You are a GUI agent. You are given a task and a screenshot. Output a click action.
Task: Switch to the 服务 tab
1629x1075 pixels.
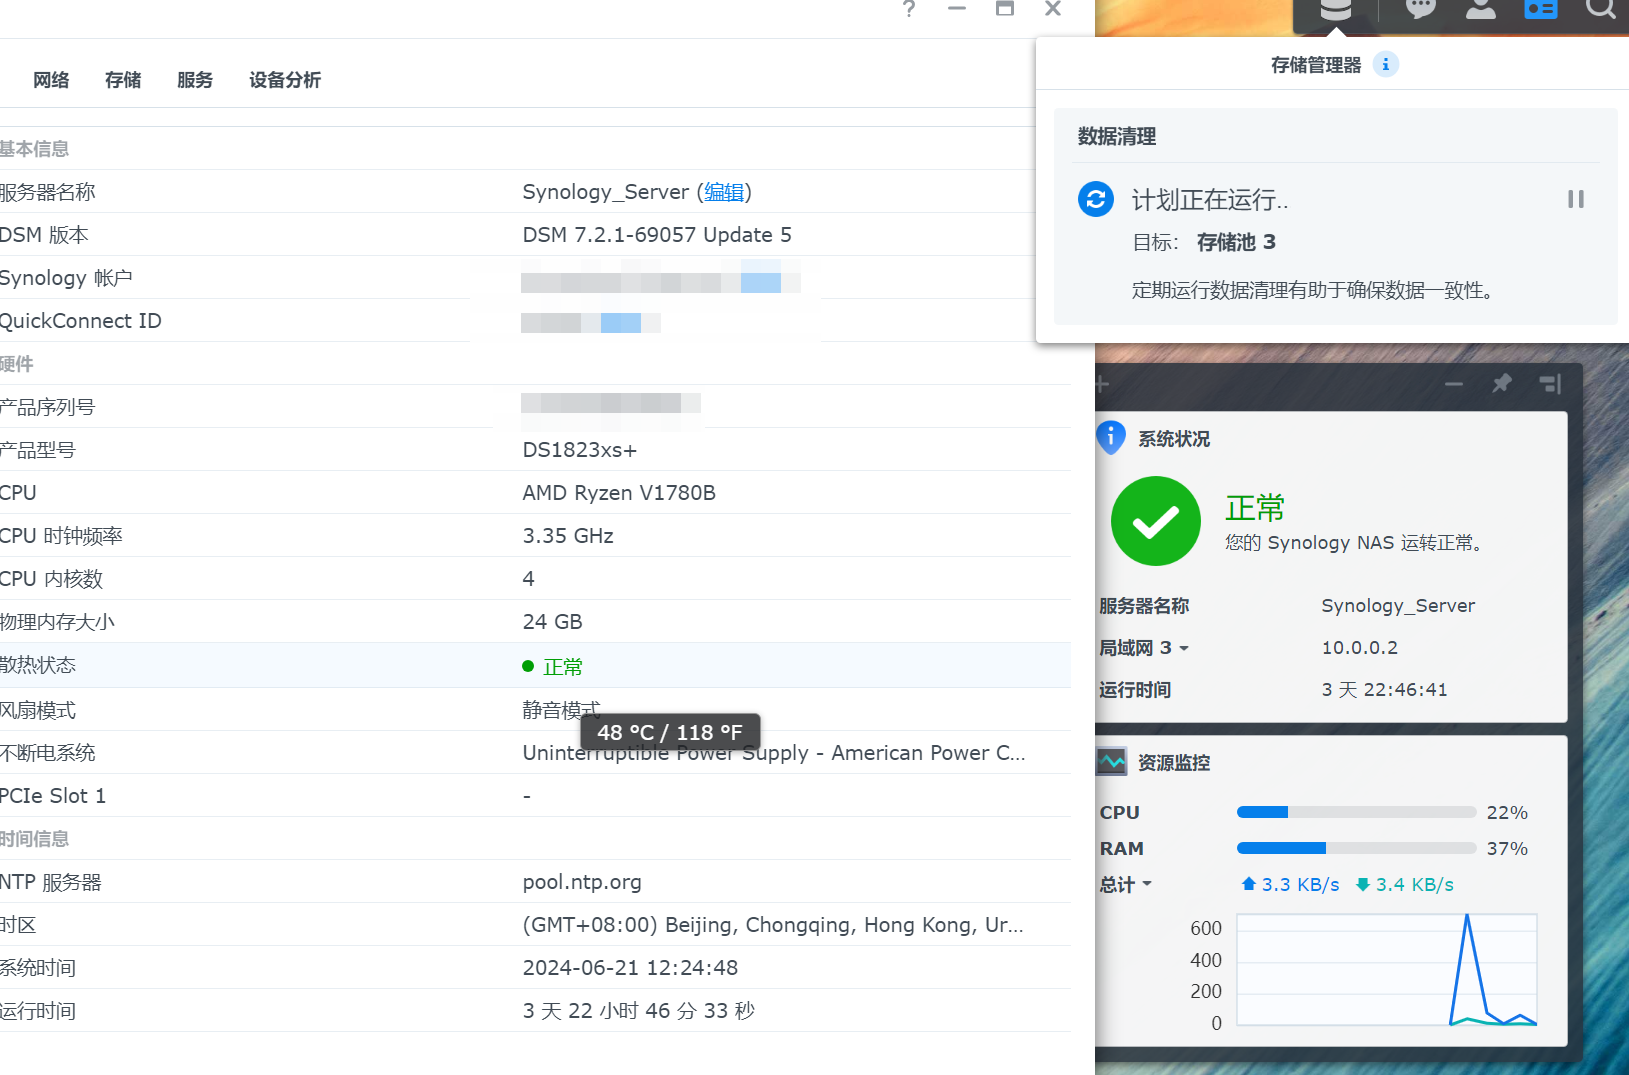(x=195, y=80)
